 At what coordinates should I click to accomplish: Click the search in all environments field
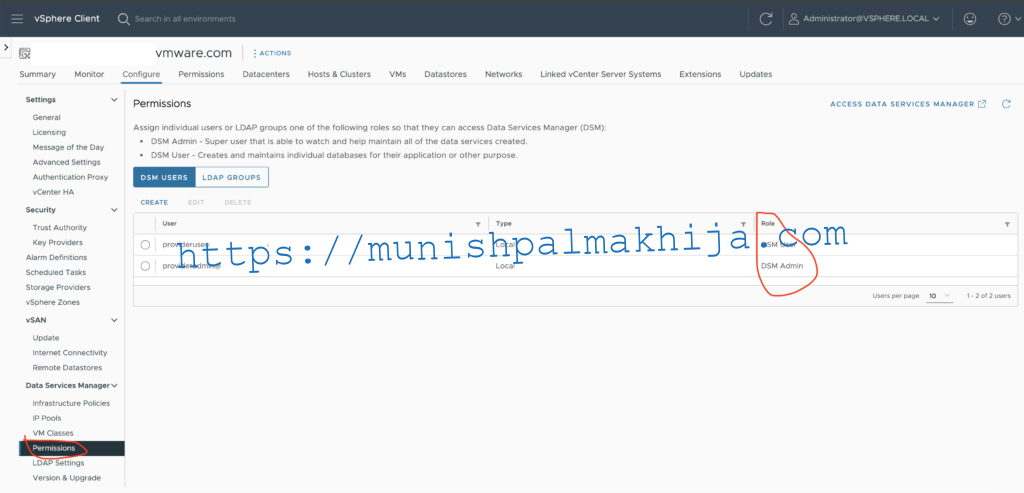coord(185,19)
